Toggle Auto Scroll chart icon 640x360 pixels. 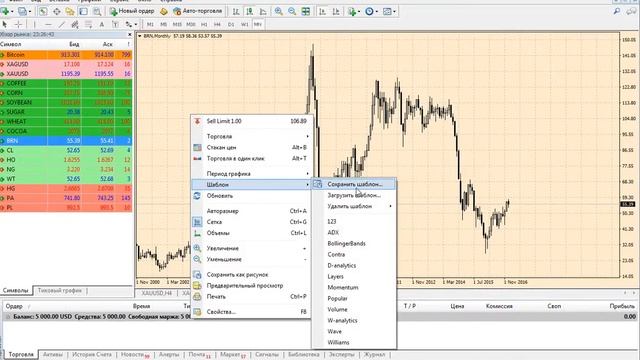[x=322, y=11]
